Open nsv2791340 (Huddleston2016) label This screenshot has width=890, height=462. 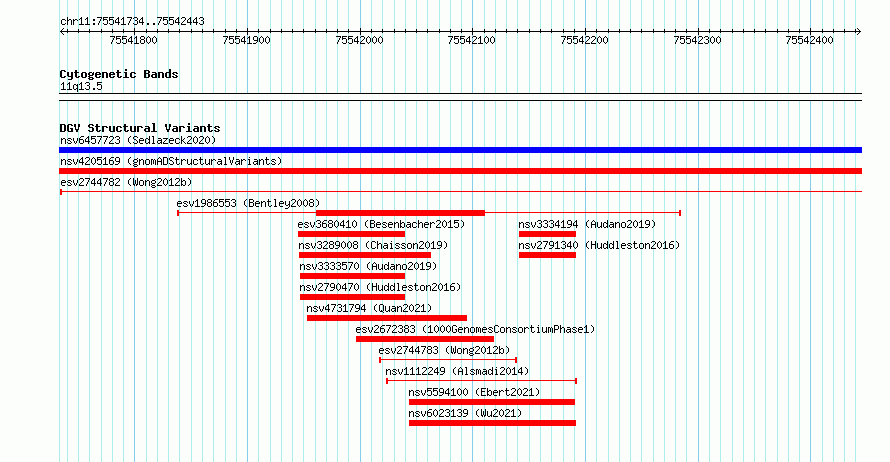599,245
